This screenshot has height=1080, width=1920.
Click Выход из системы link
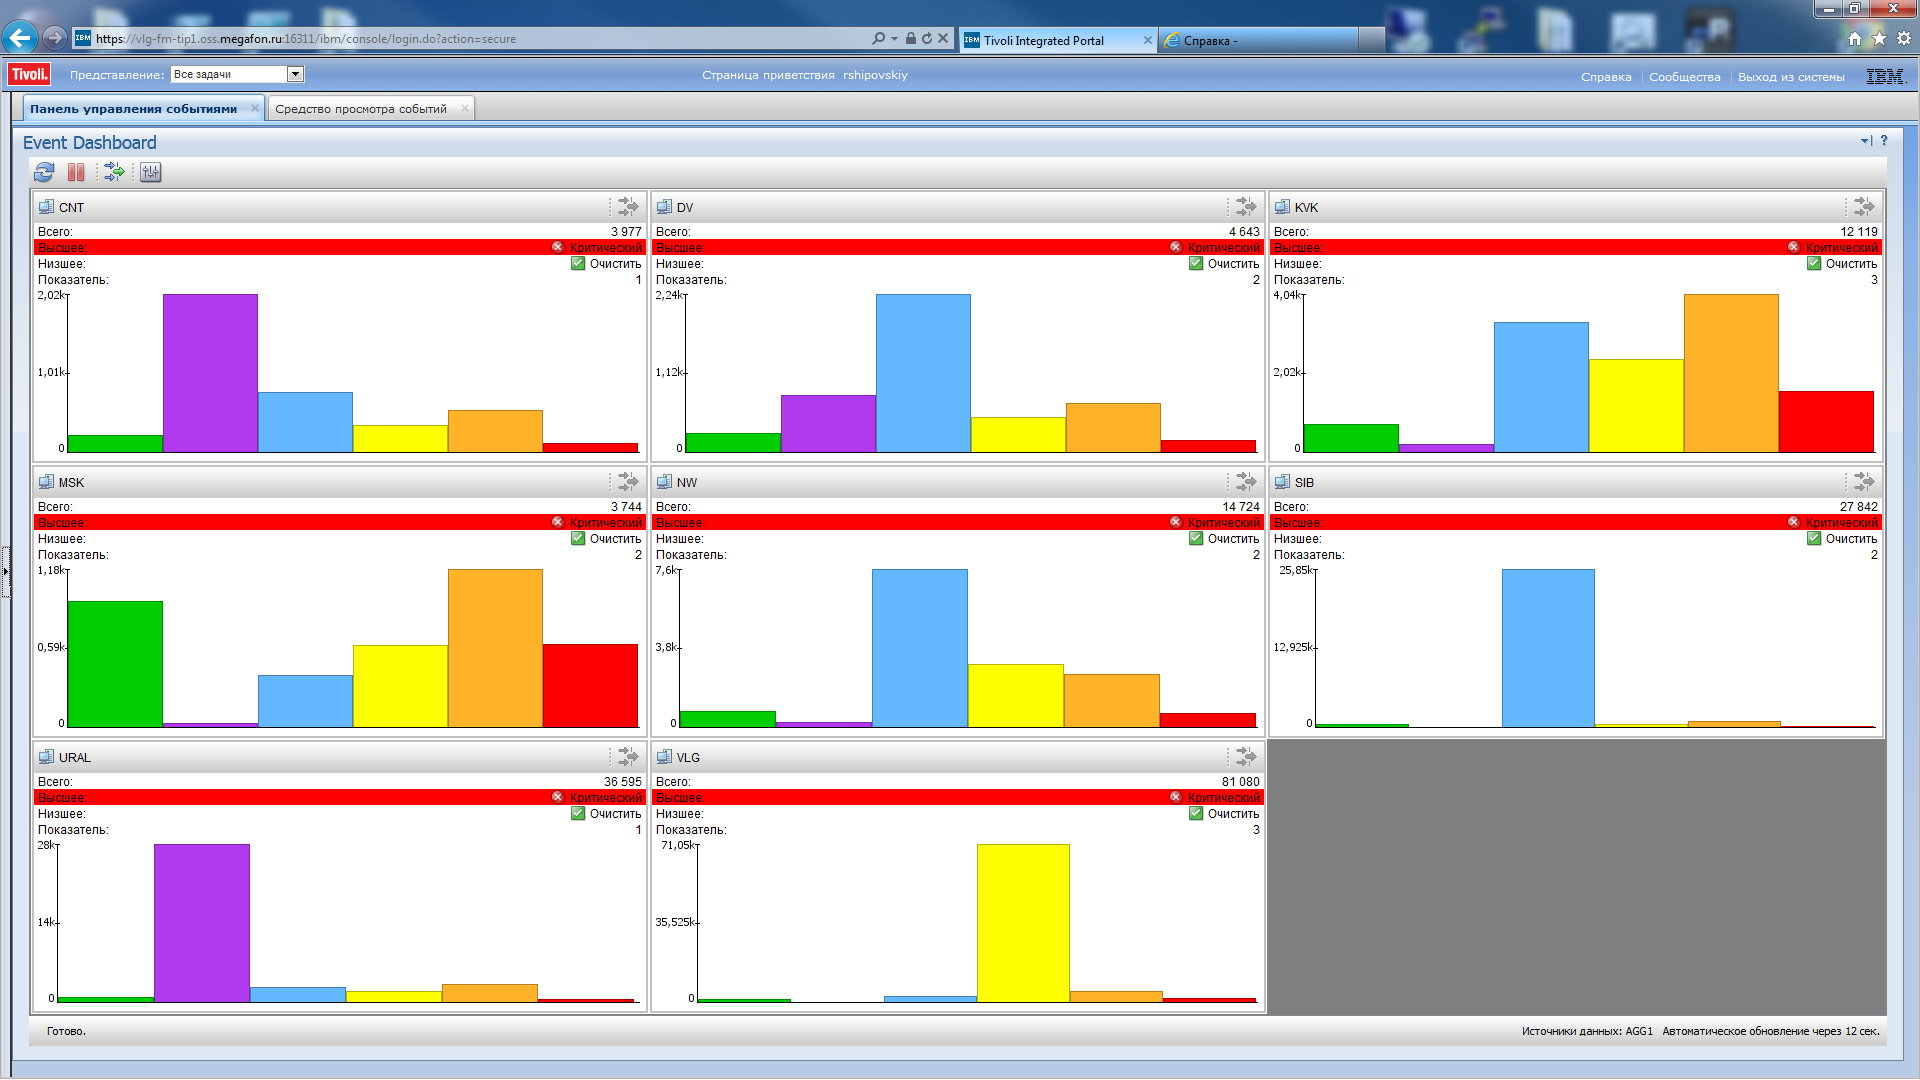(x=1791, y=77)
